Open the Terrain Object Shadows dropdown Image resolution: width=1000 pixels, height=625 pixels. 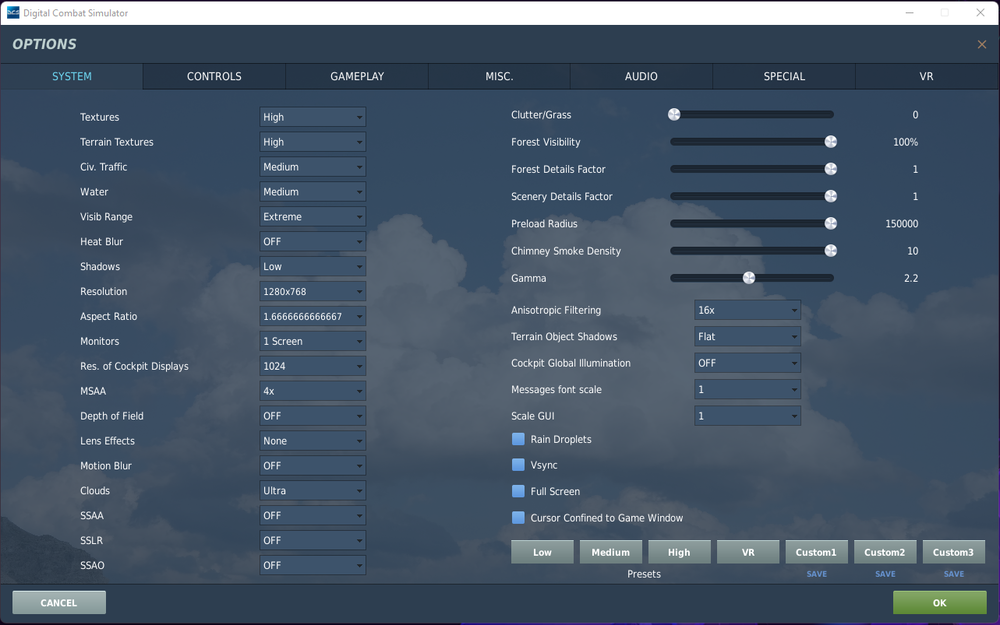pyautogui.click(x=747, y=336)
